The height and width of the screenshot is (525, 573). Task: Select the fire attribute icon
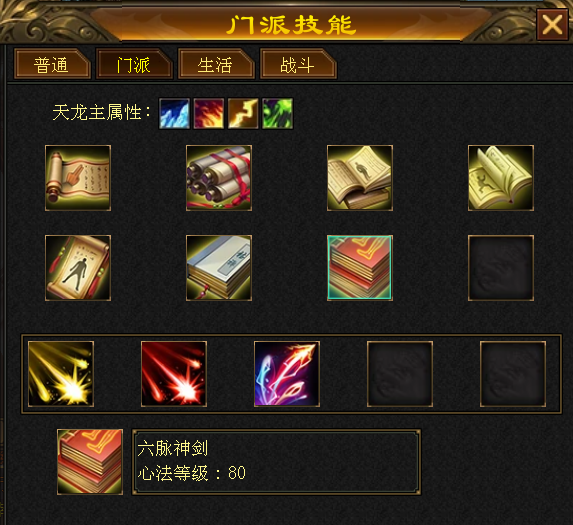(x=209, y=113)
